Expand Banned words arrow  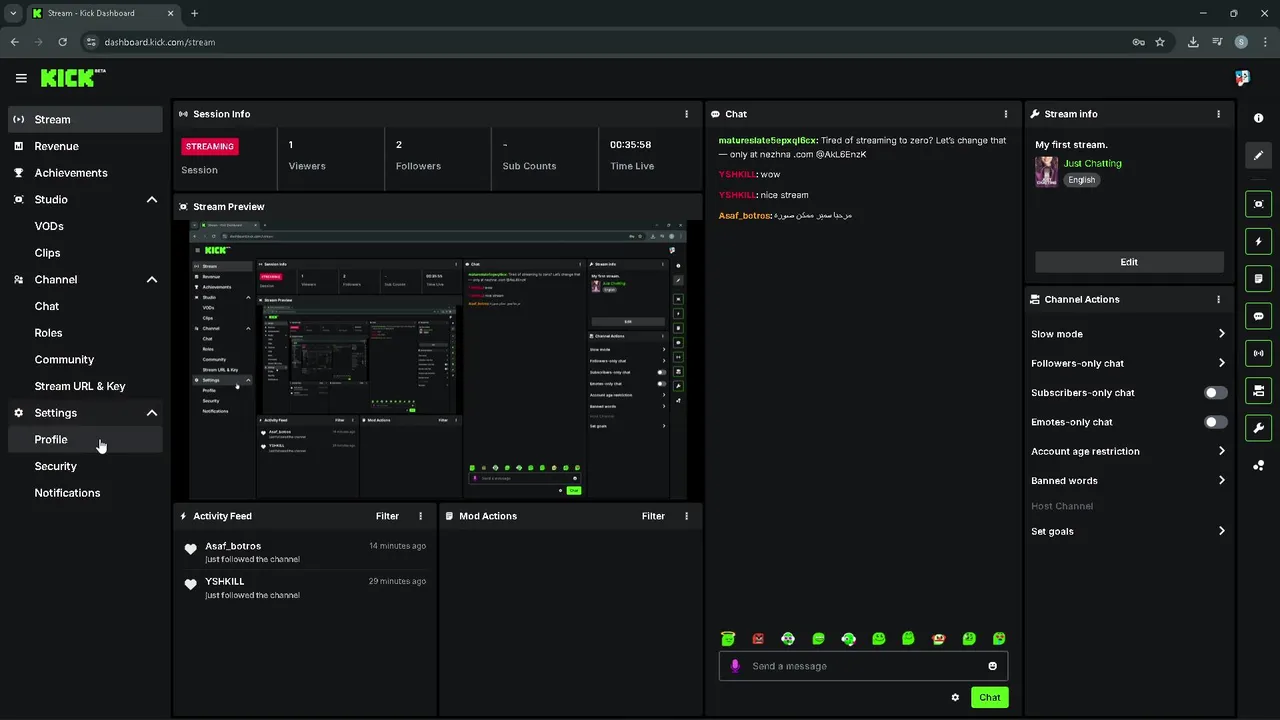(1221, 480)
